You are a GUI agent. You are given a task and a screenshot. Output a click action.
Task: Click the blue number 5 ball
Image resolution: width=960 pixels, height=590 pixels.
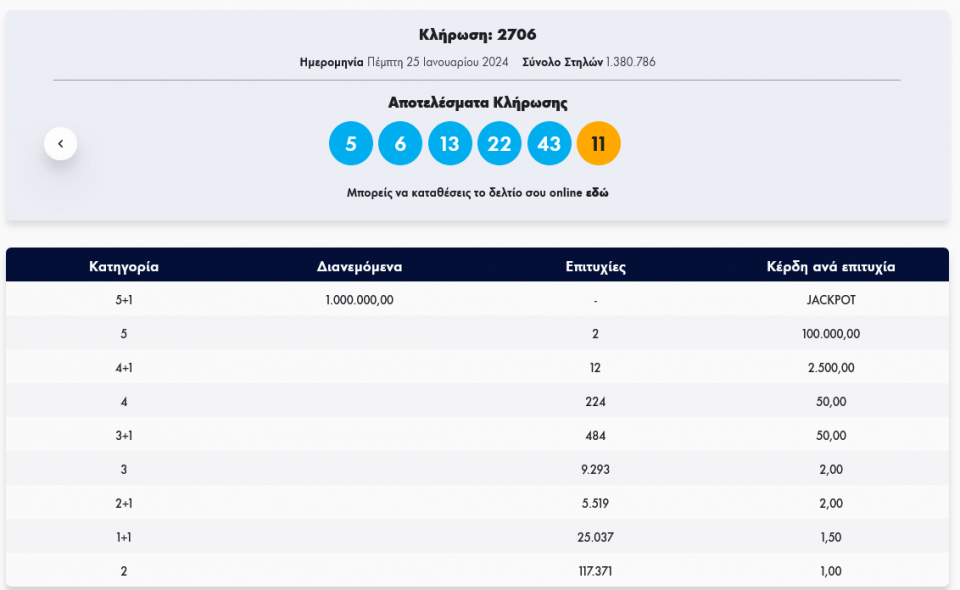point(351,144)
